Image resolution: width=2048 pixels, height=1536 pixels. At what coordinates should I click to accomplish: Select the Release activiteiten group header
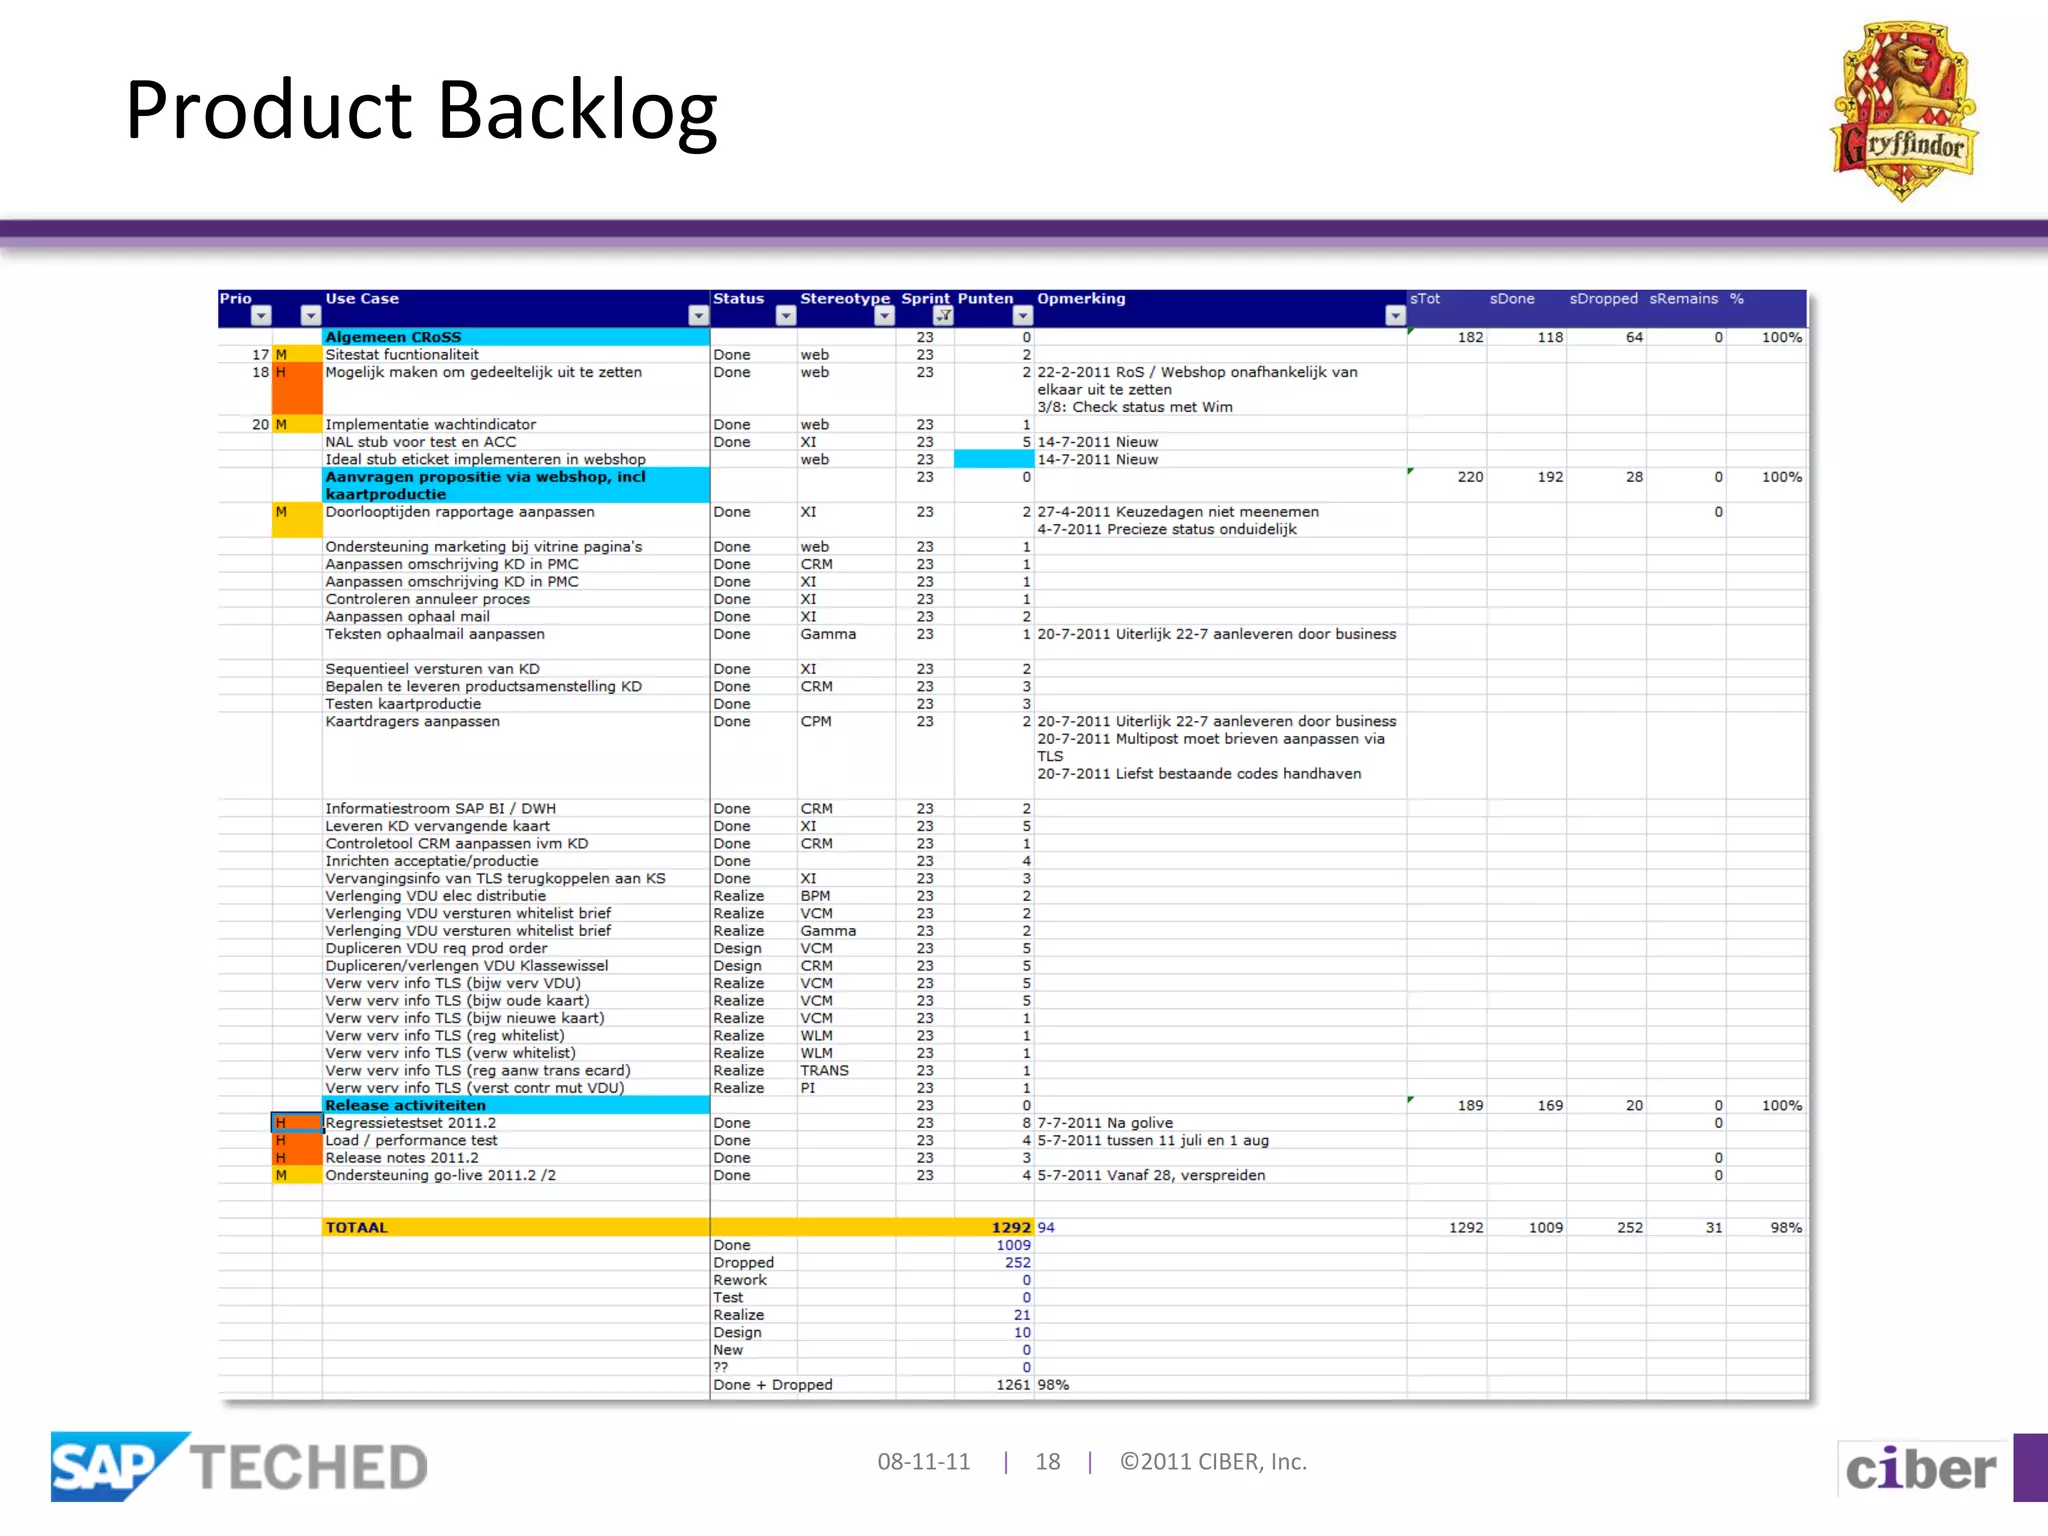click(516, 1105)
